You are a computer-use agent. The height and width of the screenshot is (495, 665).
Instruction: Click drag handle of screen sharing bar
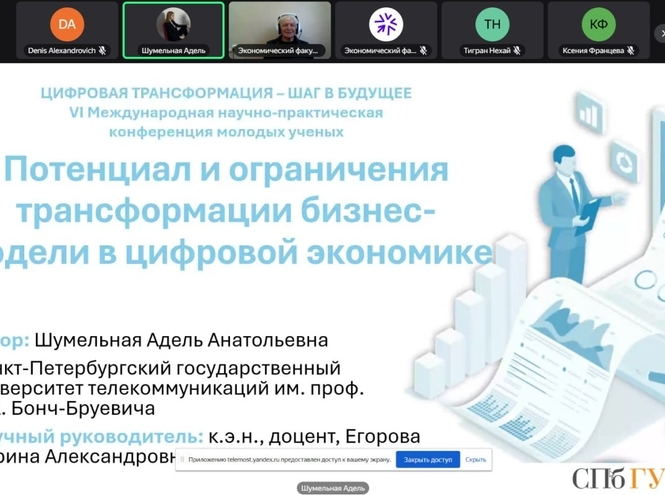(182, 459)
